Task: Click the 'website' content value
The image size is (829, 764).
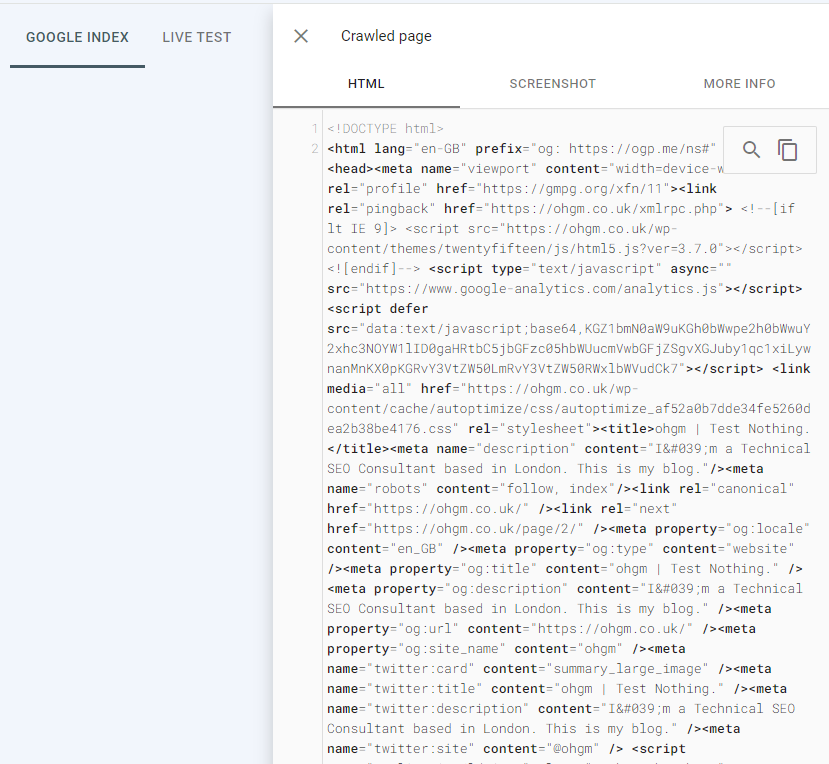Action: point(759,549)
